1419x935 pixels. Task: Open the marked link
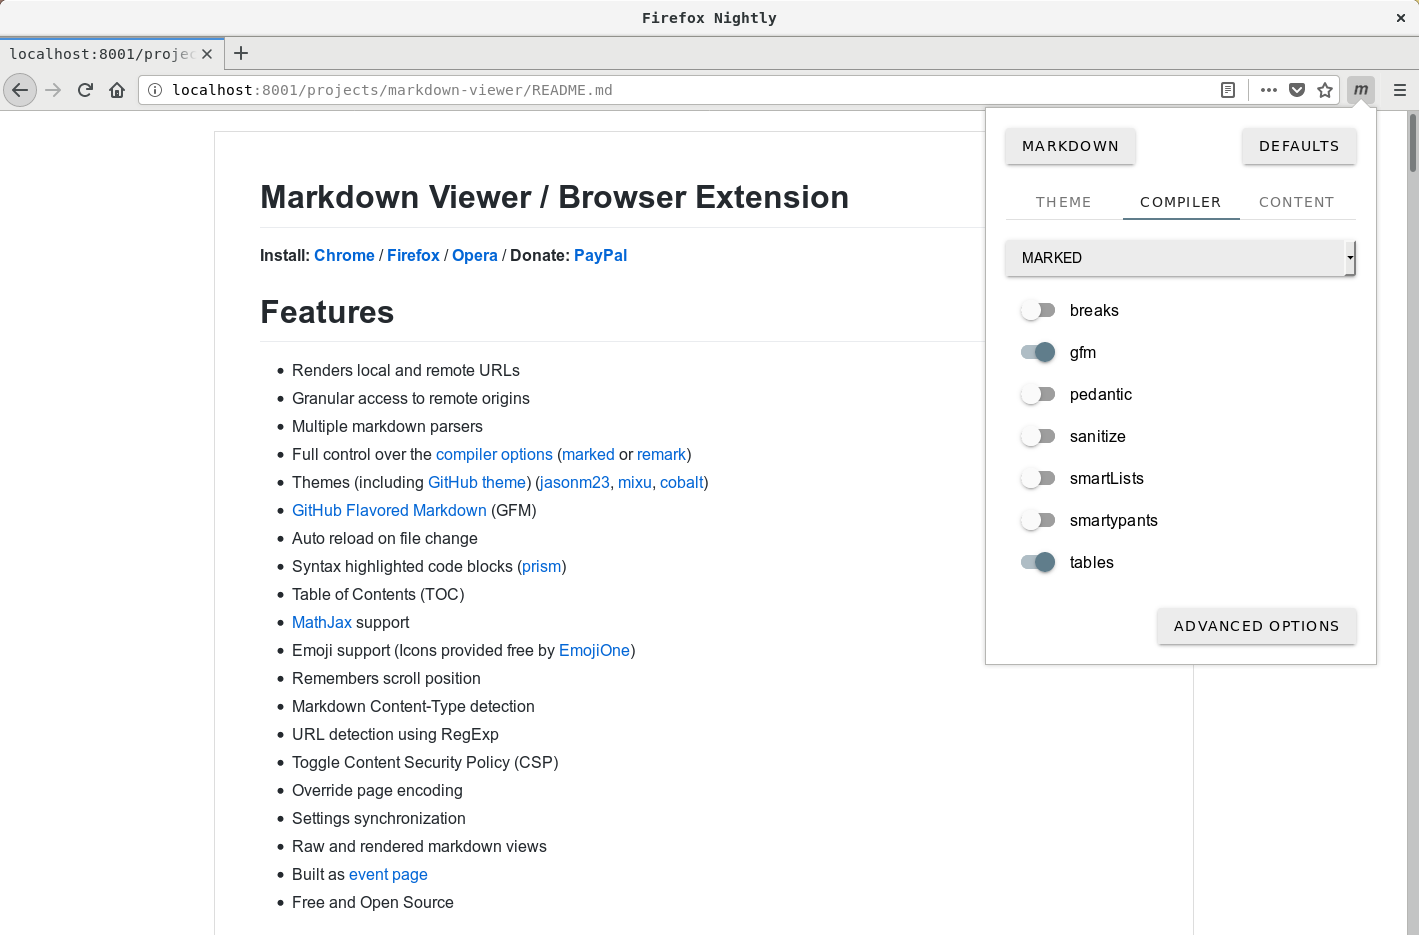click(x=588, y=454)
